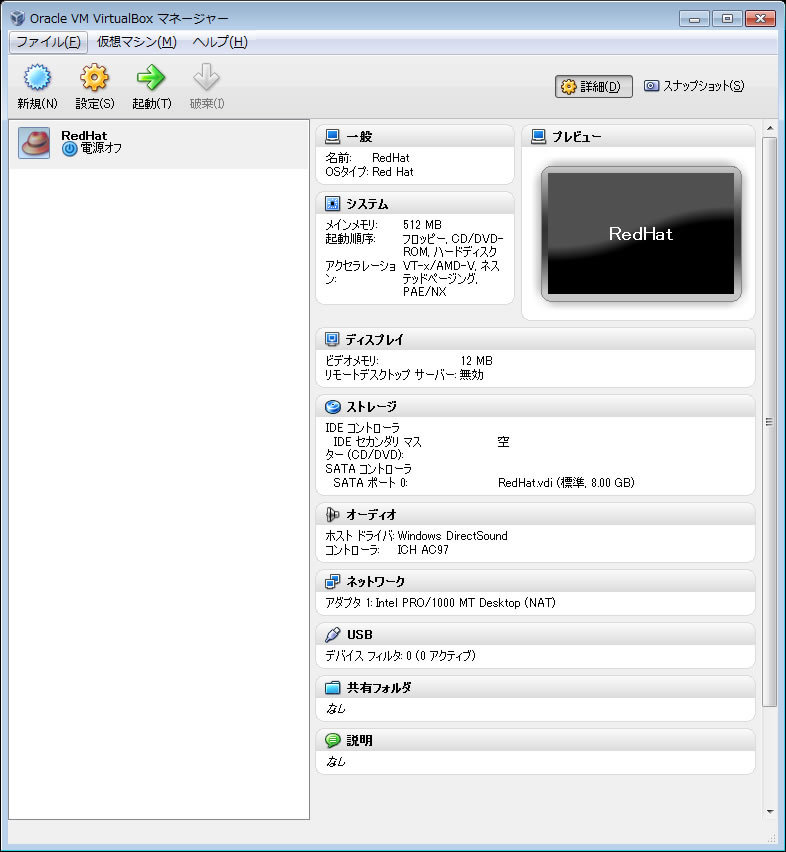This screenshot has height=852, width=786.
Task: Open the ファイル(F) menu
Action: [x=48, y=42]
